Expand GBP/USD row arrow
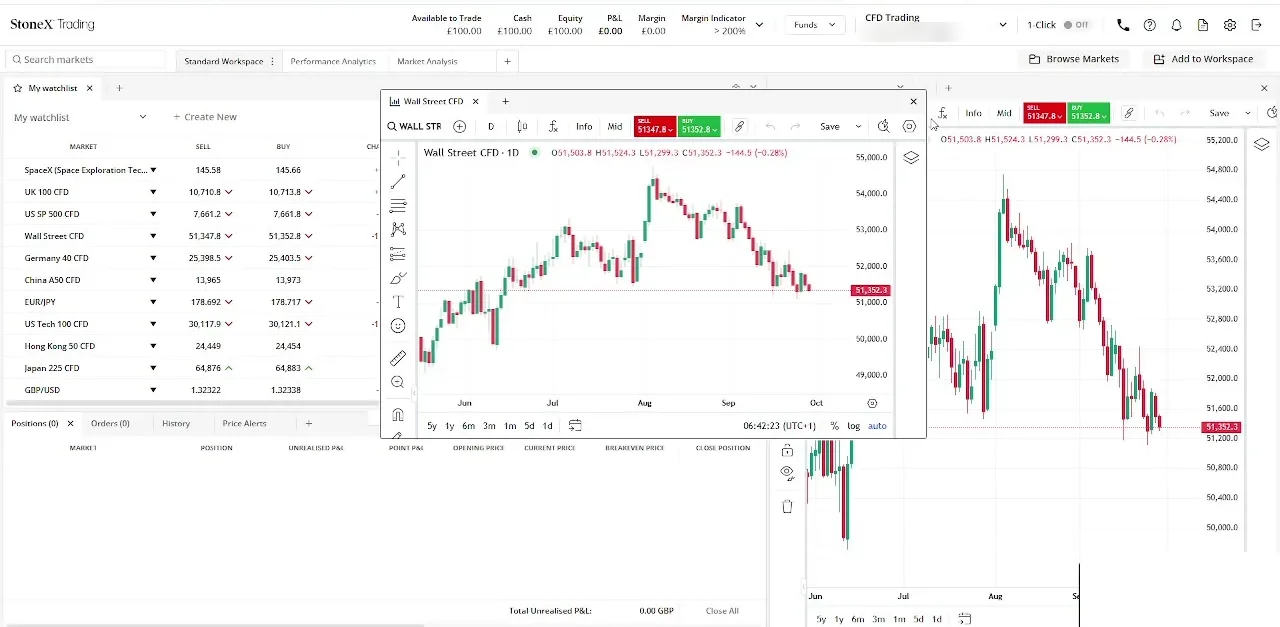Screen dimensions: 1280x627 coord(153,390)
